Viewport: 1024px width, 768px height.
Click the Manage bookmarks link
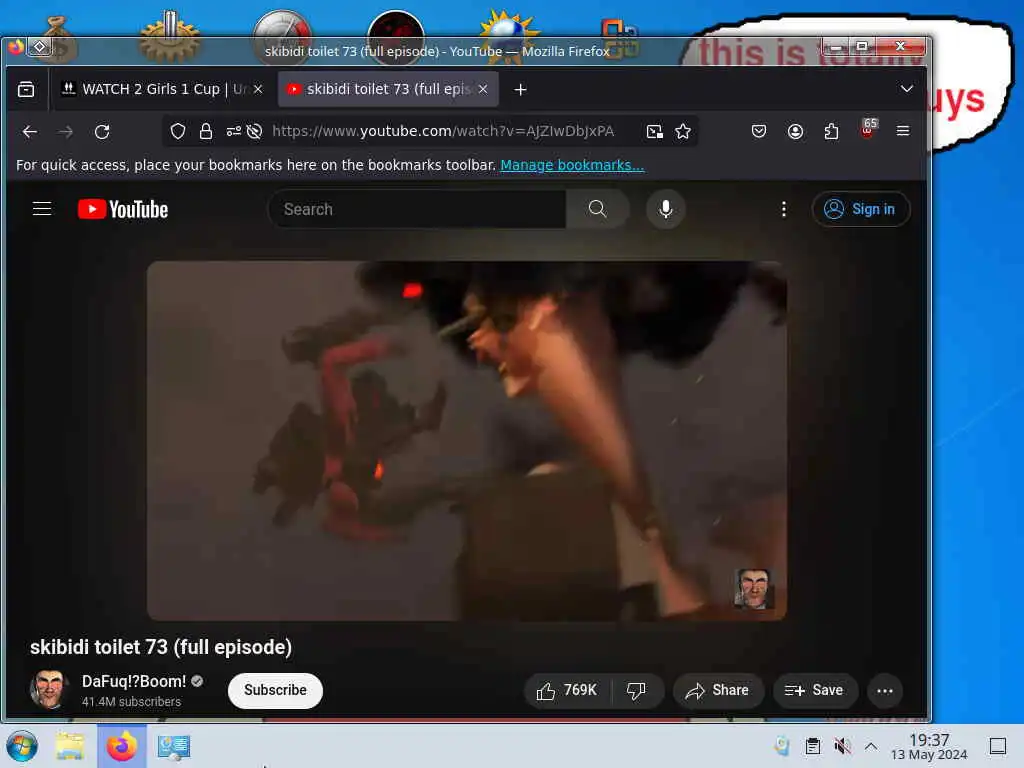pos(572,165)
